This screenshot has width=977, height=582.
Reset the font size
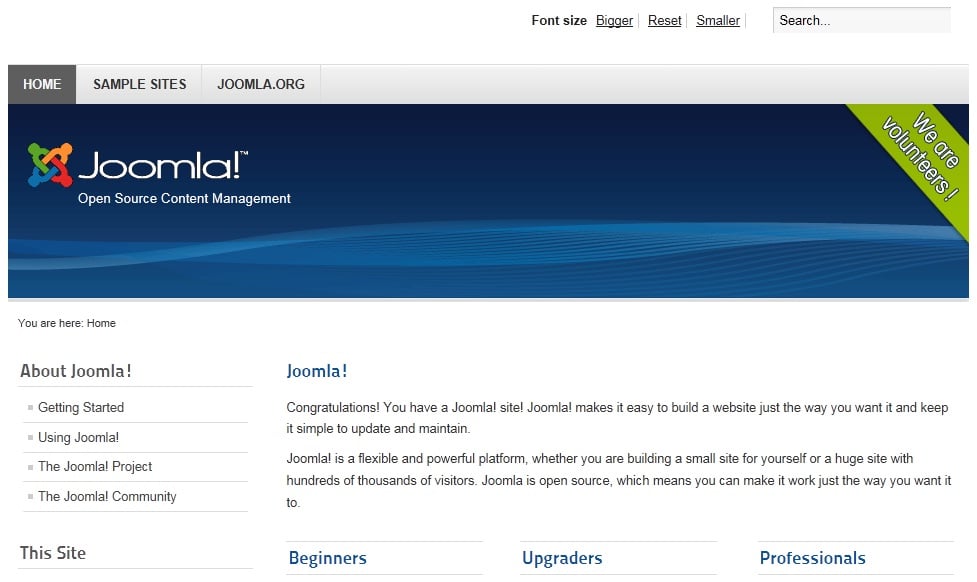click(x=664, y=20)
